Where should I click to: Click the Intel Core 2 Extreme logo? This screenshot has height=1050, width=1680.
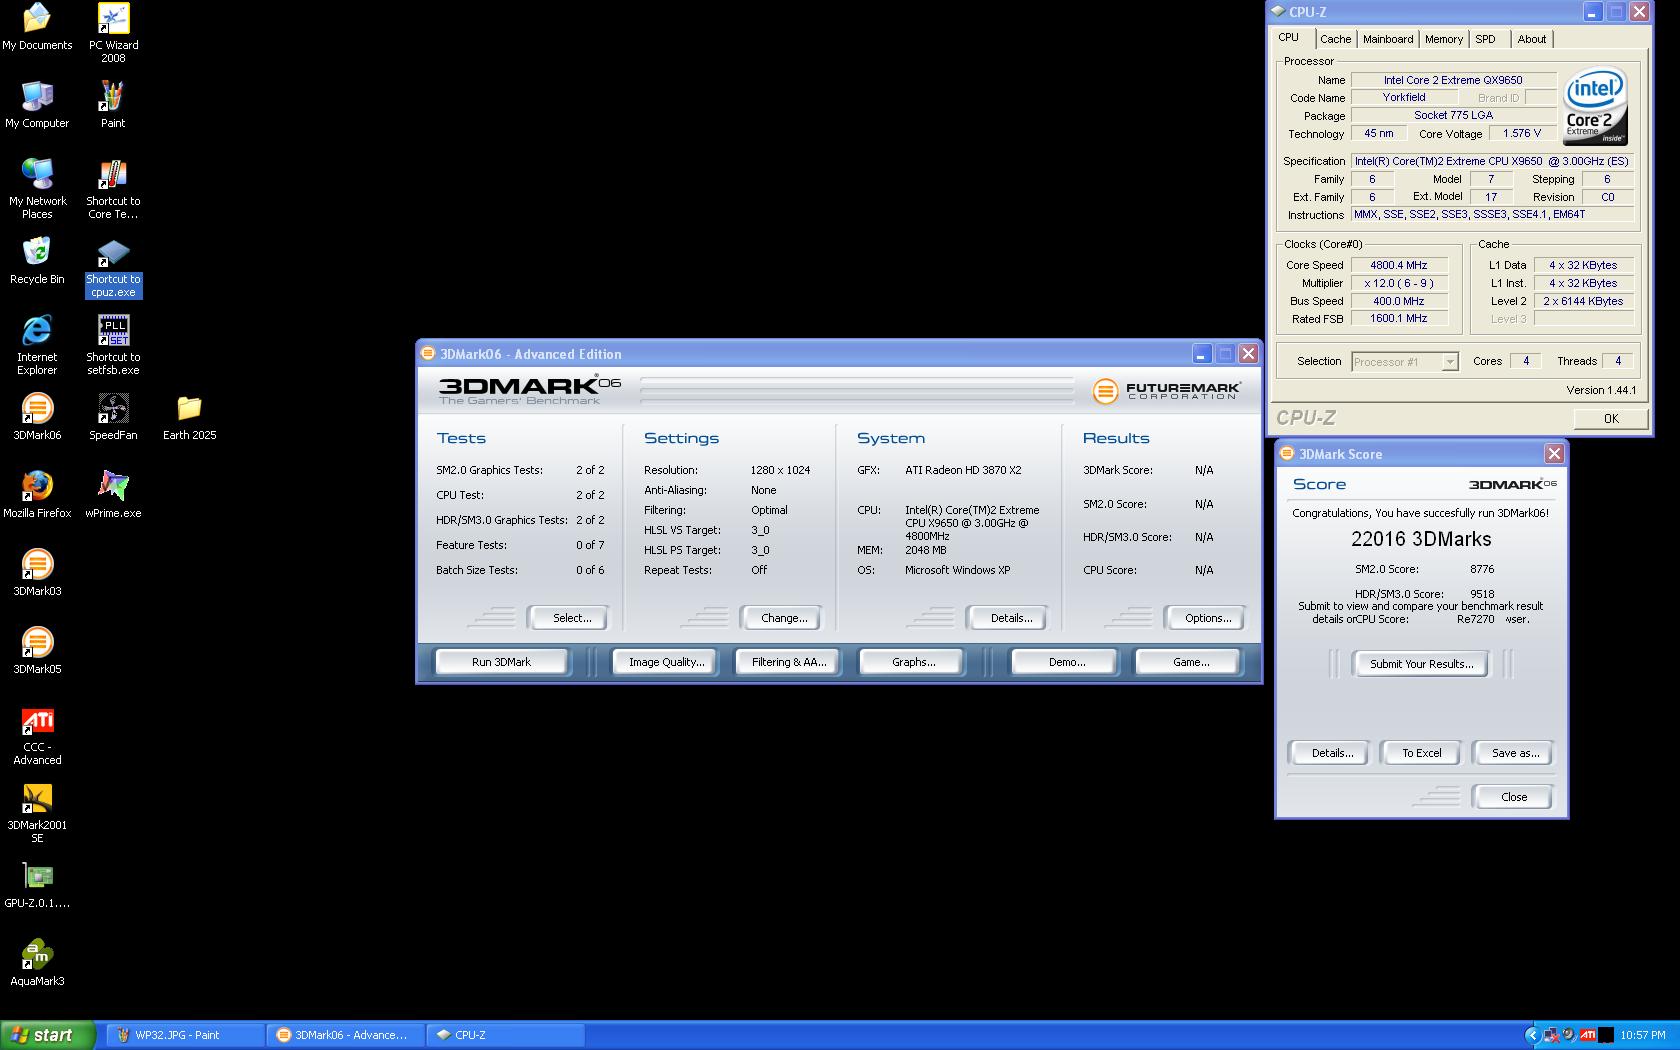coord(1594,106)
